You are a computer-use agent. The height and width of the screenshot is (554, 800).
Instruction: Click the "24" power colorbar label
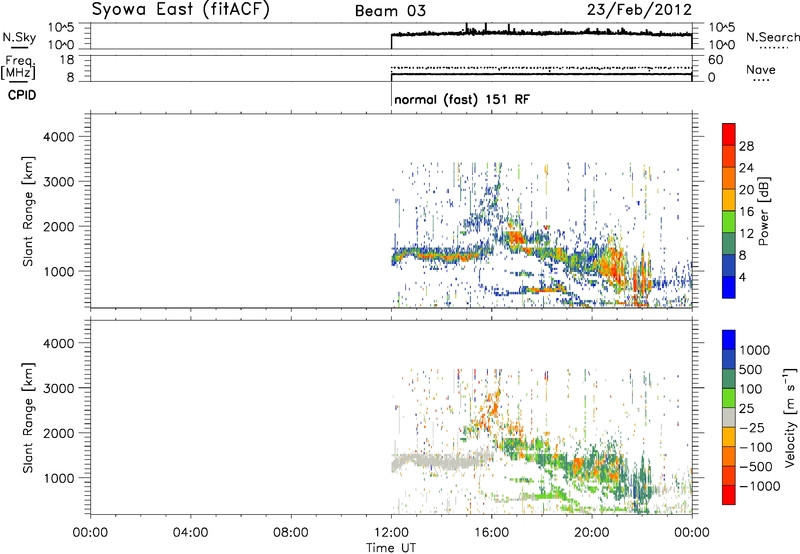(746, 168)
